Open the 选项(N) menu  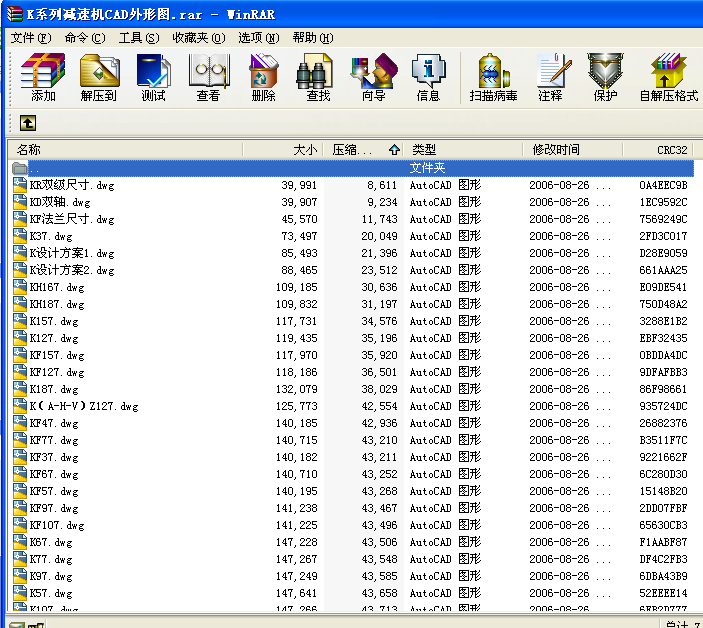point(259,38)
